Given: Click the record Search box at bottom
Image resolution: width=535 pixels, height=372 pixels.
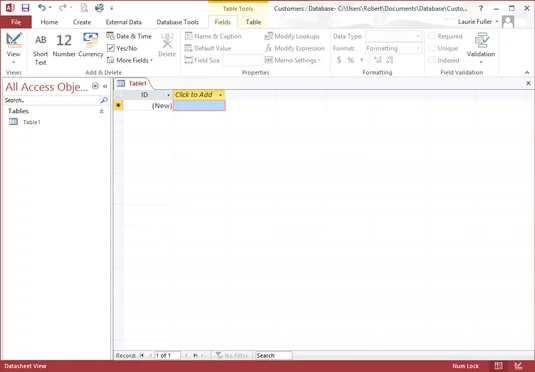Looking at the screenshot, I should pyautogui.click(x=274, y=355).
